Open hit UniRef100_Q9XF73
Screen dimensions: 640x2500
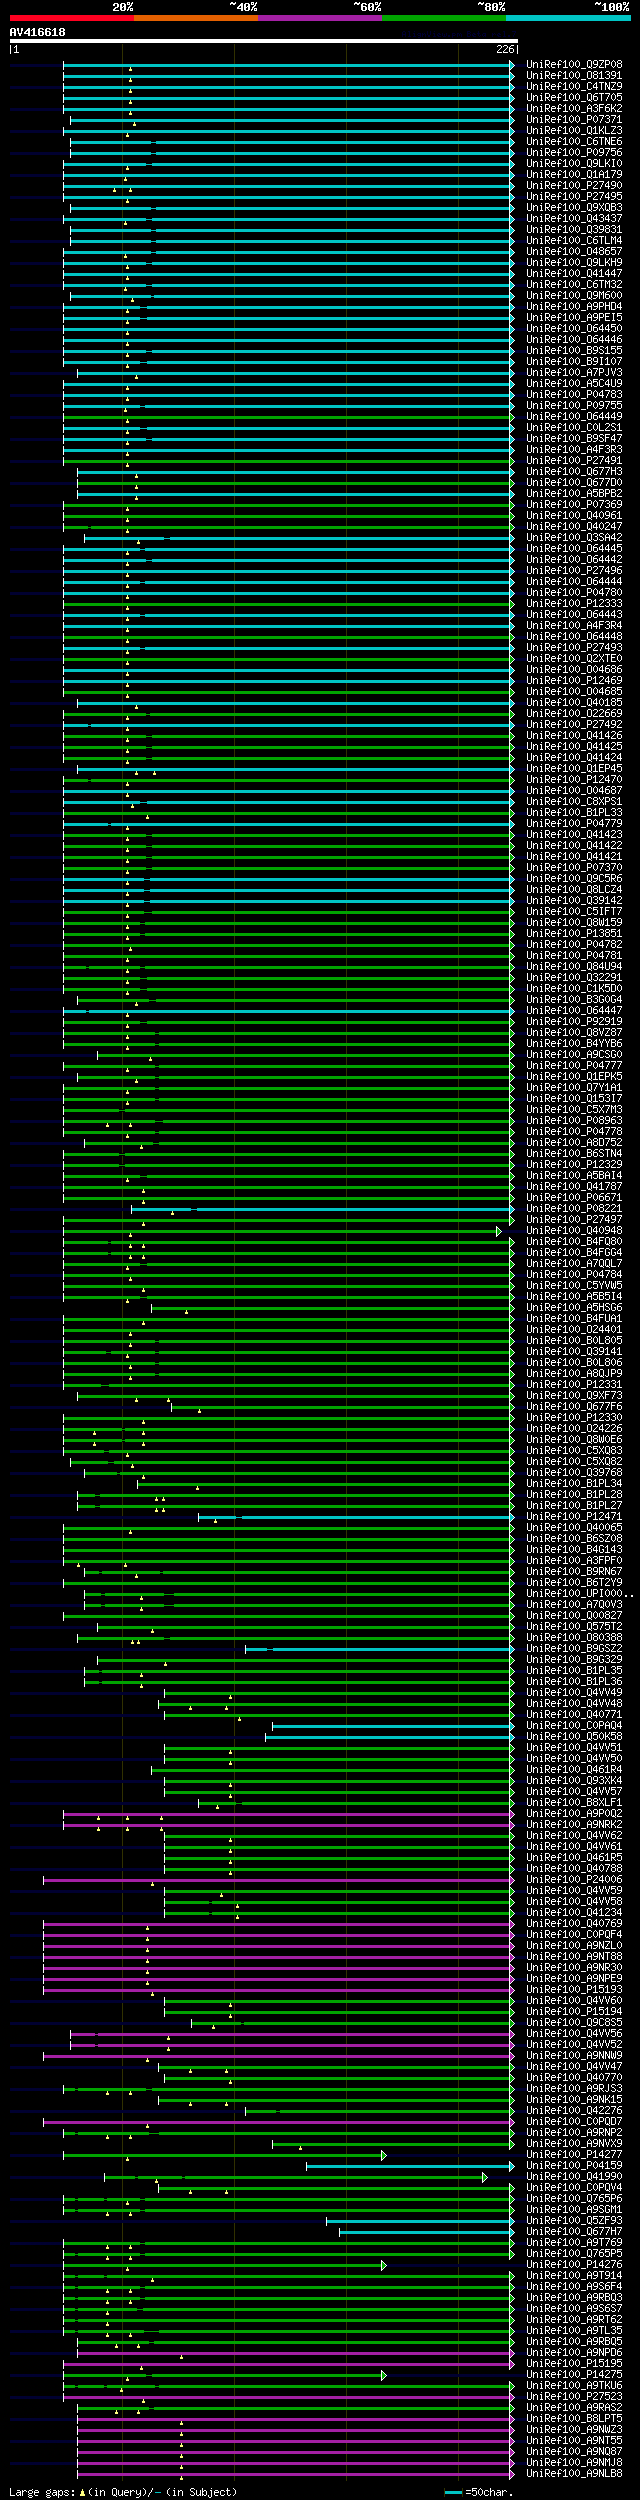tap(574, 1395)
